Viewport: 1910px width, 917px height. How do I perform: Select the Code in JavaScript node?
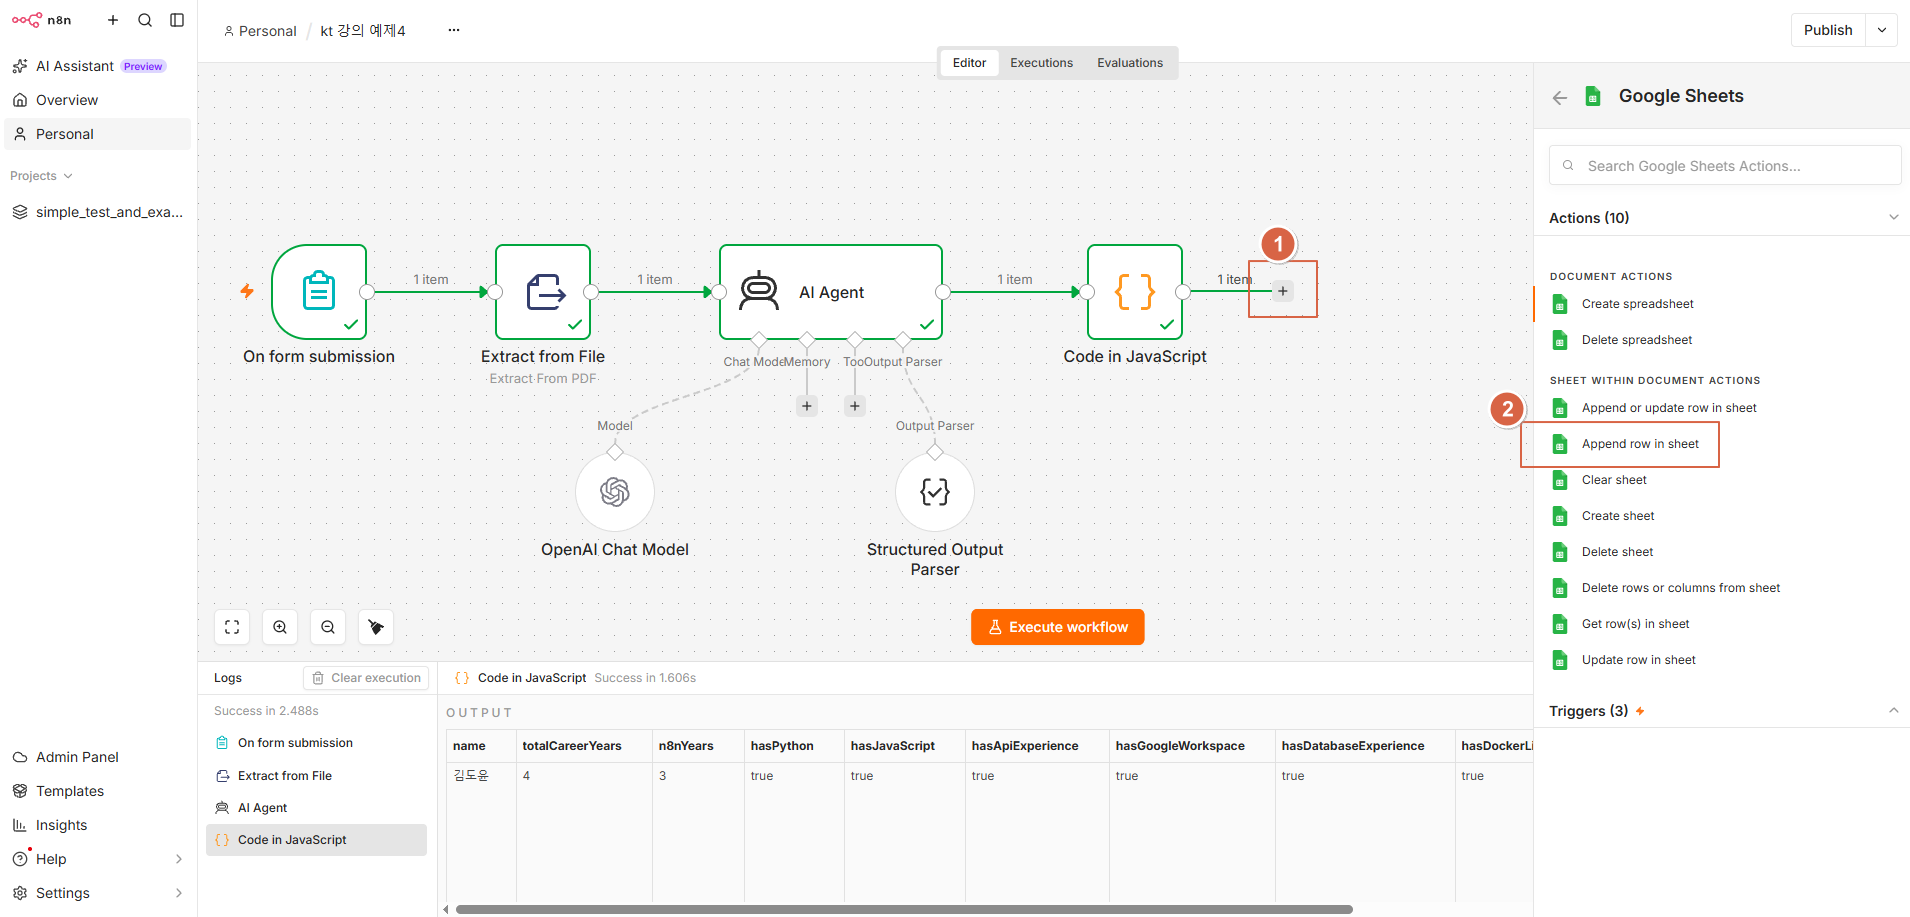coord(1135,292)
